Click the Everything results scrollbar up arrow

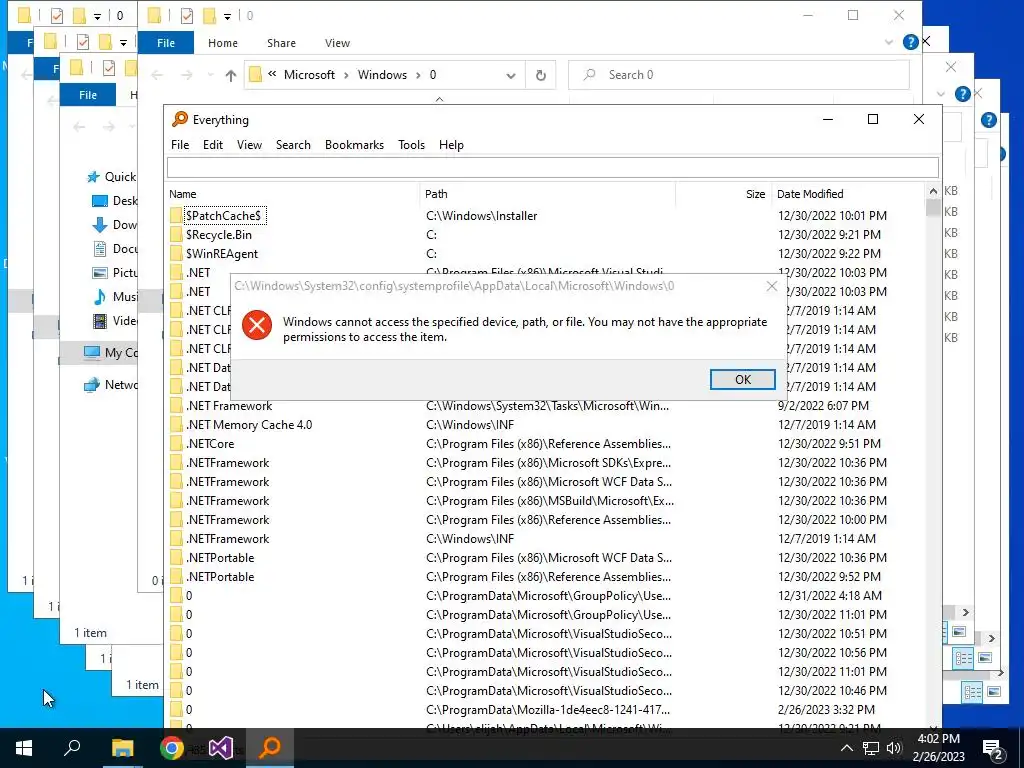coord(933,192)
